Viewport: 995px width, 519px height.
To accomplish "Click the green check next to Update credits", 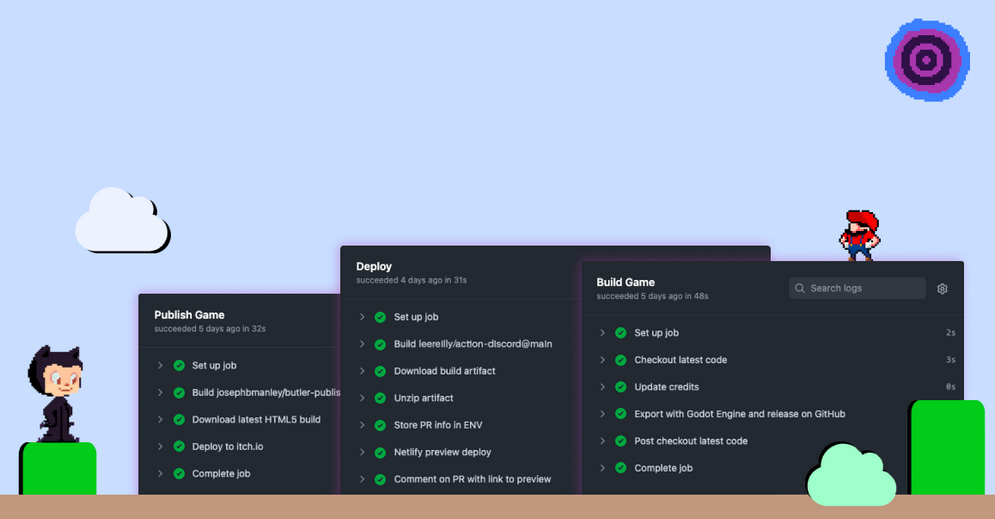I will pyautogui.click(x=620, y=387).
